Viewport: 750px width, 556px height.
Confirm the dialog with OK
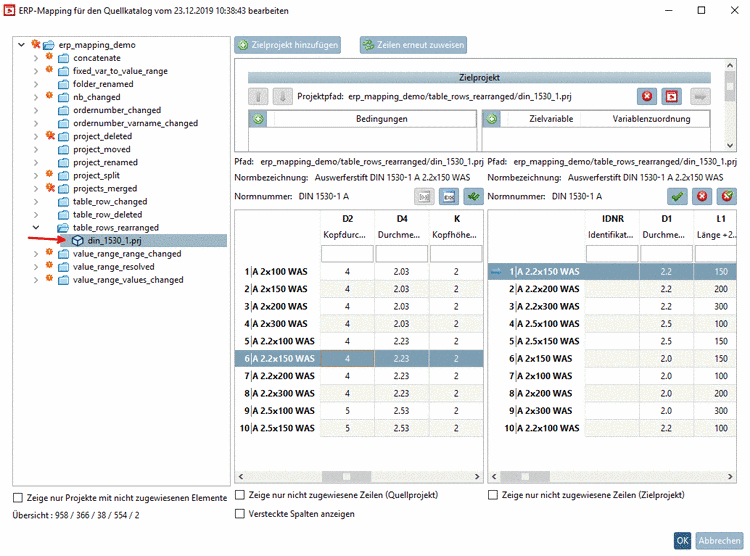coord(683,541)
